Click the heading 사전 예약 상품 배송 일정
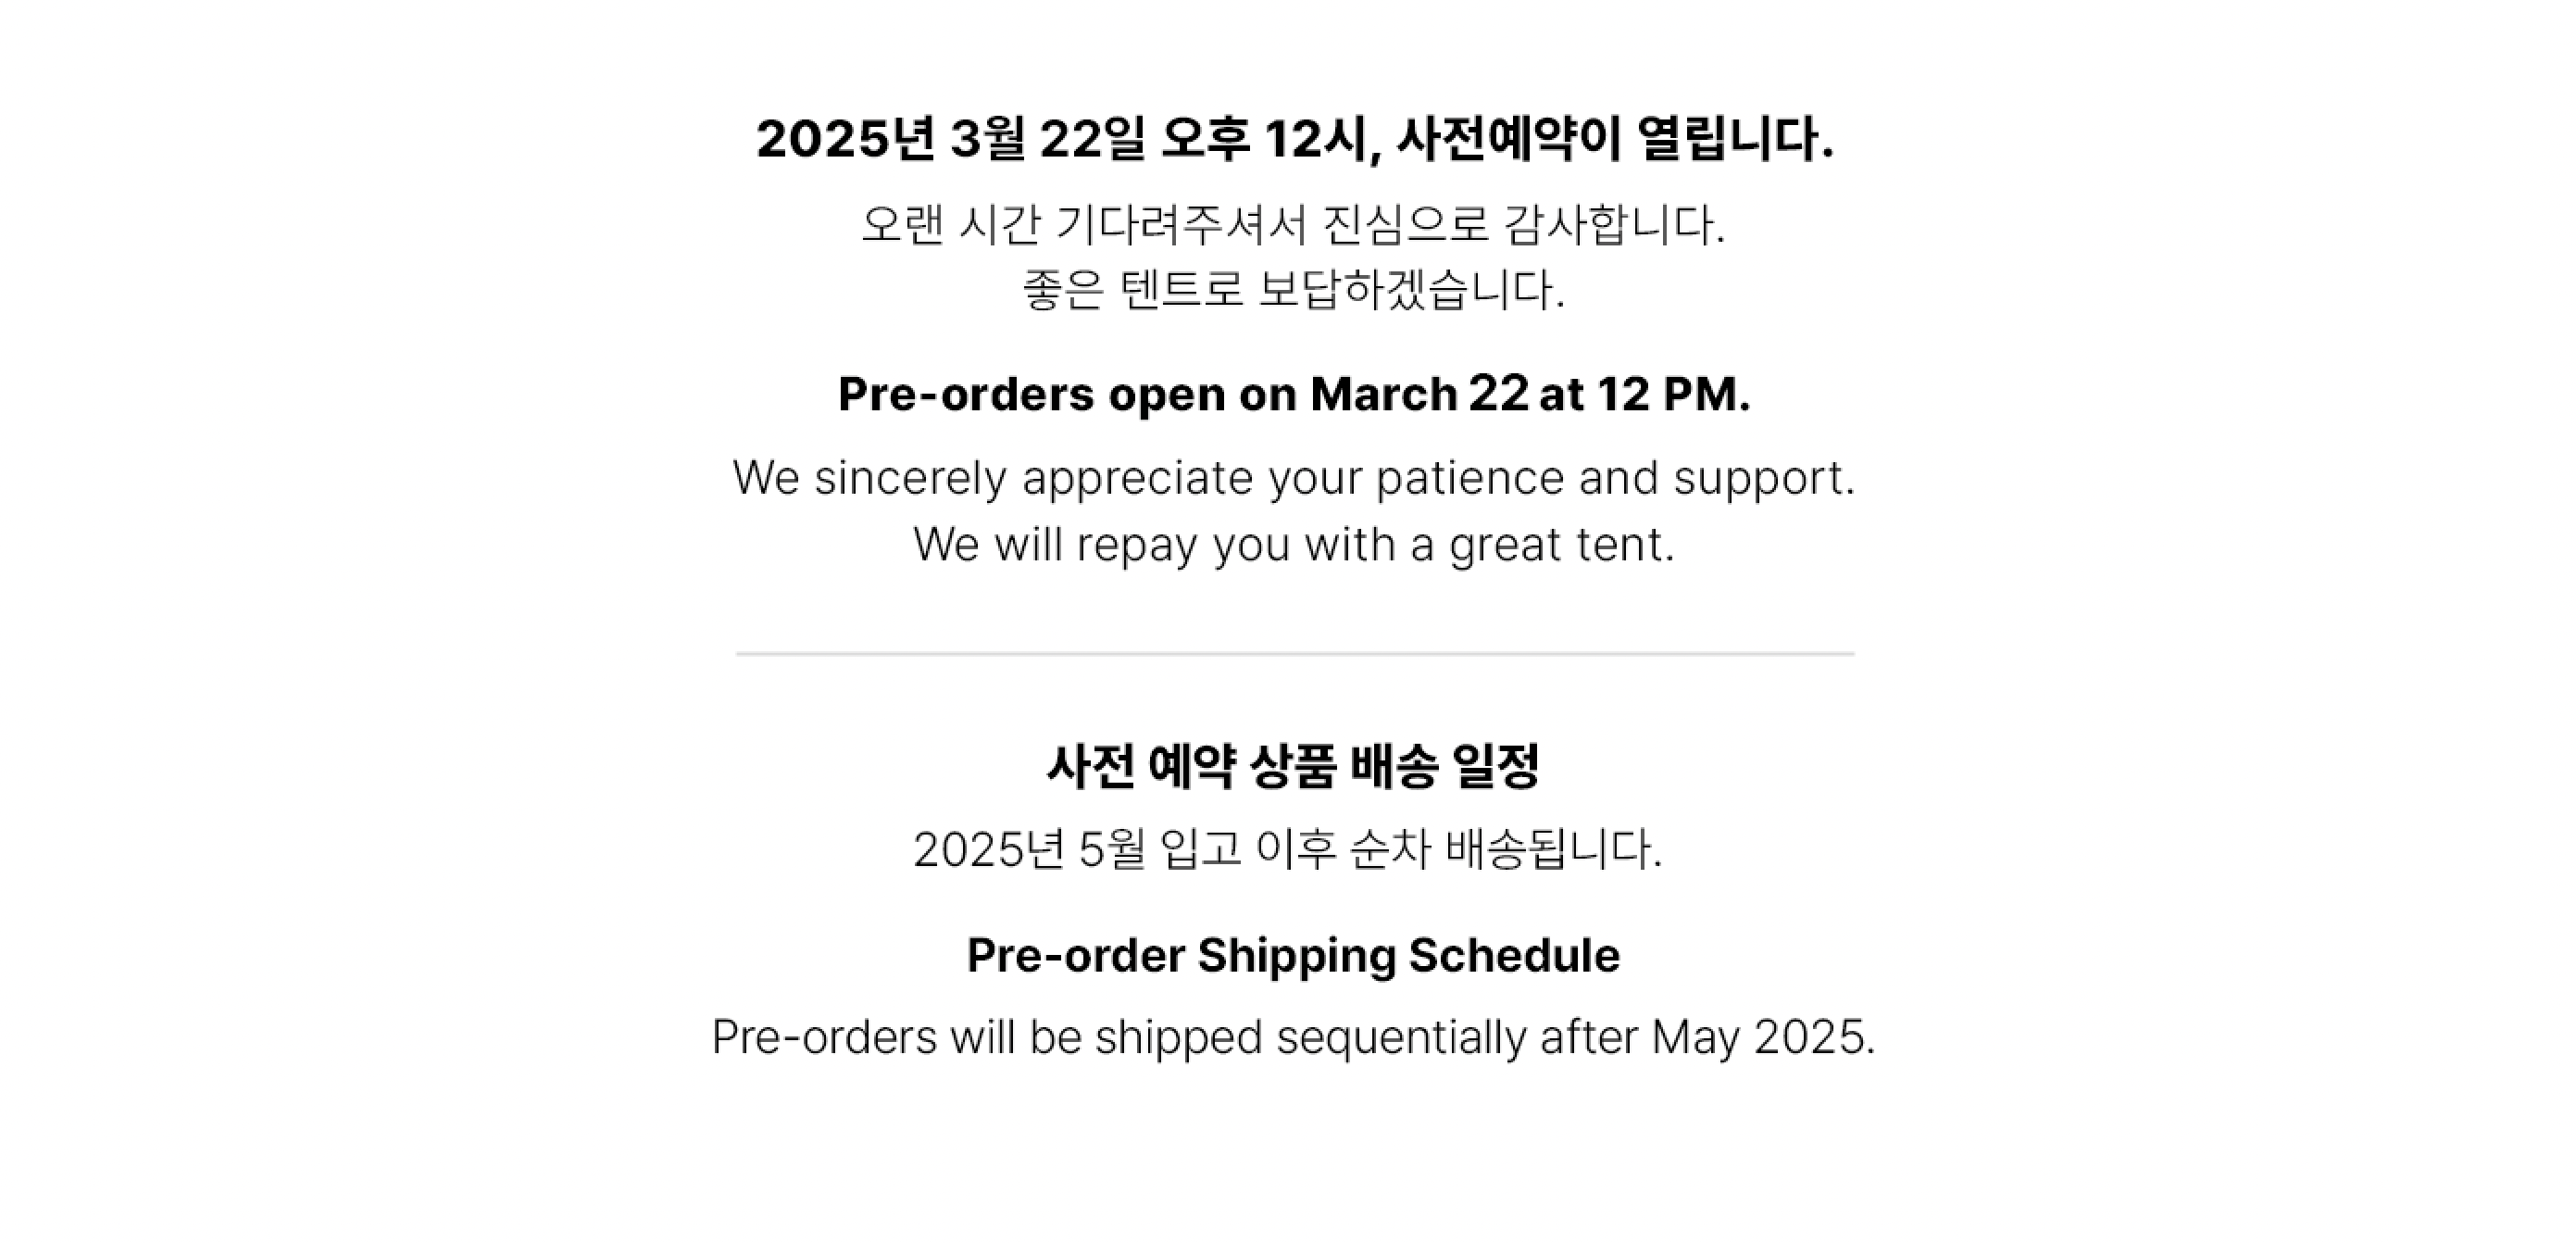This screenshot has height=1243, width=2576. 1294,767
